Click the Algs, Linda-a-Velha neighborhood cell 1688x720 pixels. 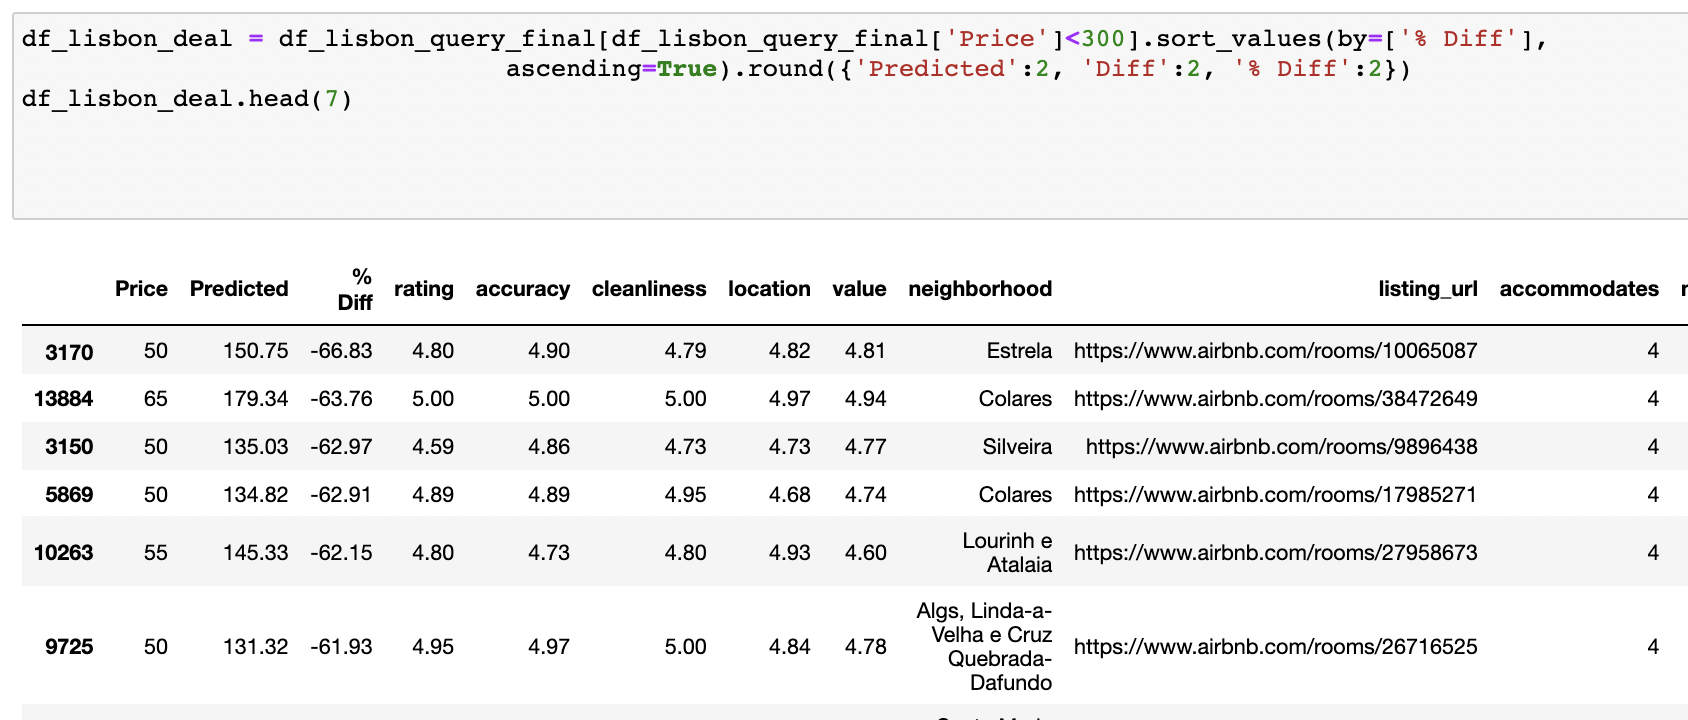tap(984, 647)
